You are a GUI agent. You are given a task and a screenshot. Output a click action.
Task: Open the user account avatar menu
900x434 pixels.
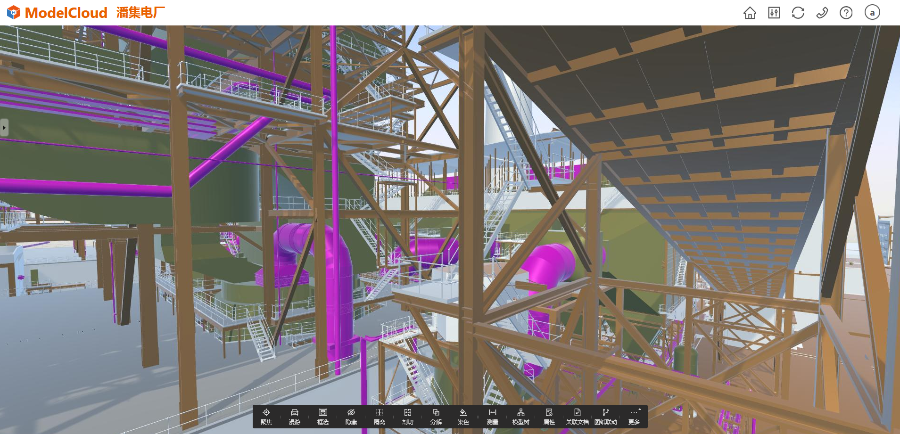pos(872,13)
